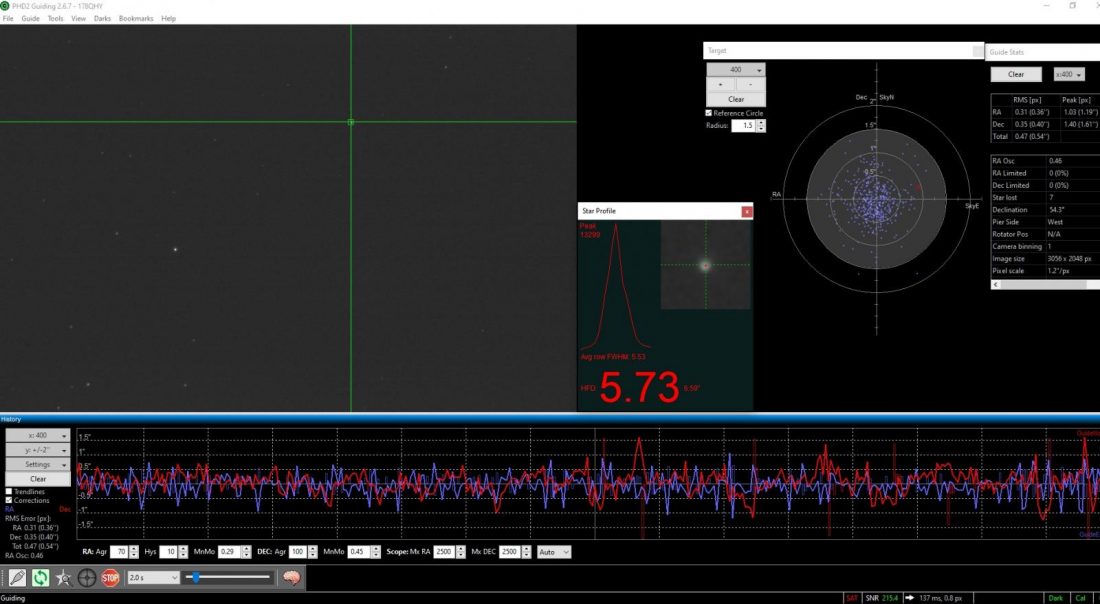The height and width of the screenshot is (604, 1100).
Task: Open the Guide menu
Action: pos(30,19)
